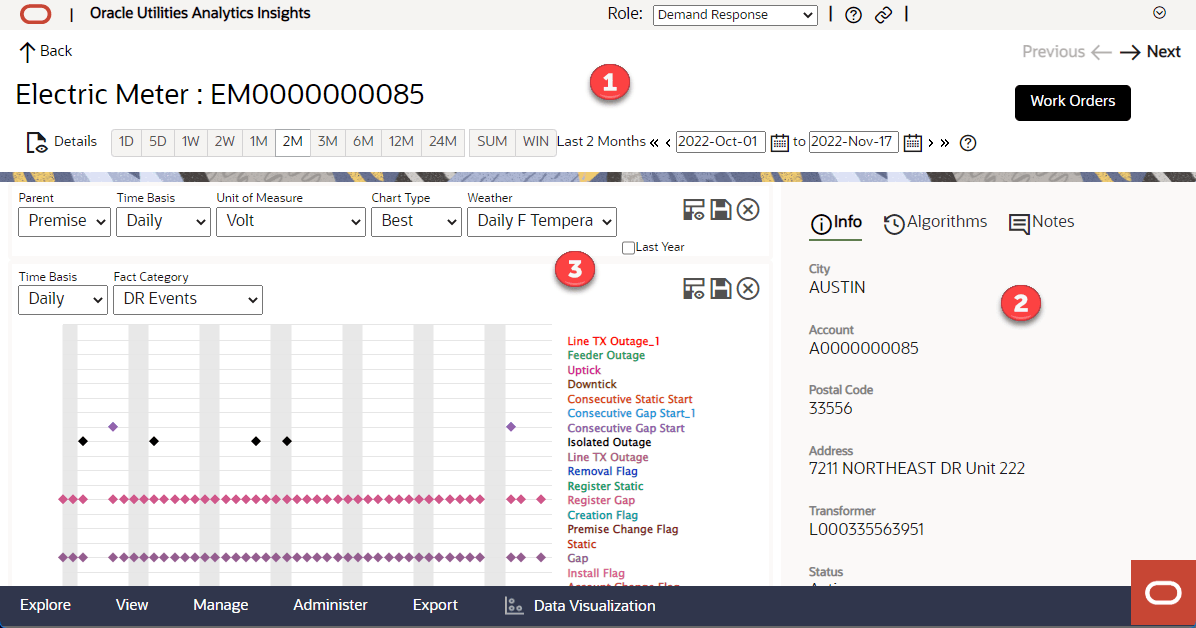The image size is (1196, 628).
Task: Close the DR Events chart panel
Action: tap(748, 288)
